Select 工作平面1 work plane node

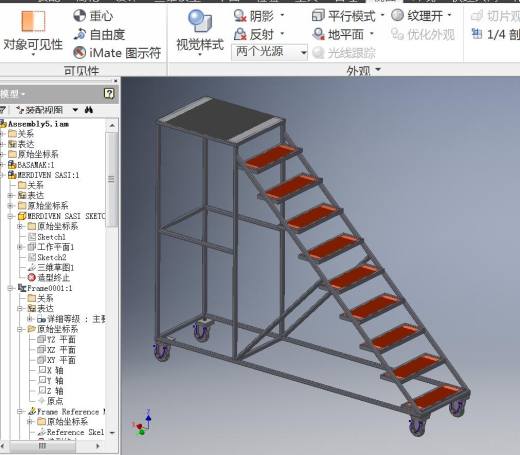tap(55, 247)
